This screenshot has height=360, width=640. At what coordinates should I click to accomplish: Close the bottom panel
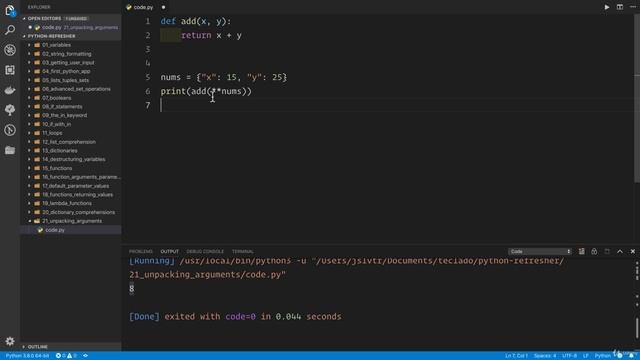point(633,251)
